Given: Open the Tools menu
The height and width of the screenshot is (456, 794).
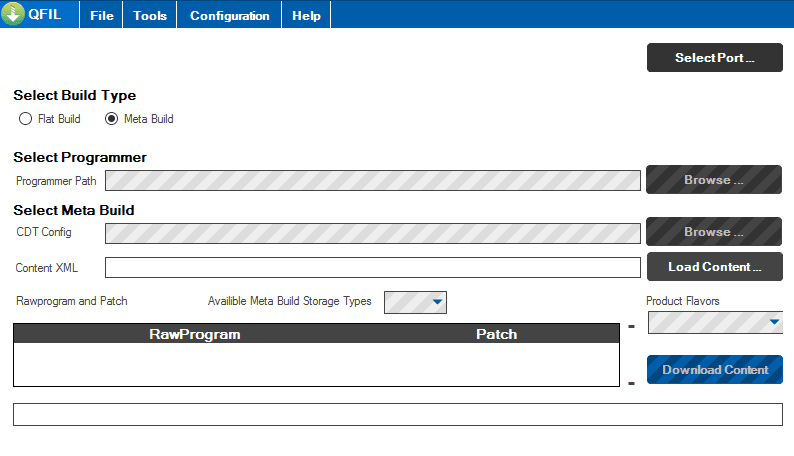Looking at the screenshot, I should pos(150,15).
